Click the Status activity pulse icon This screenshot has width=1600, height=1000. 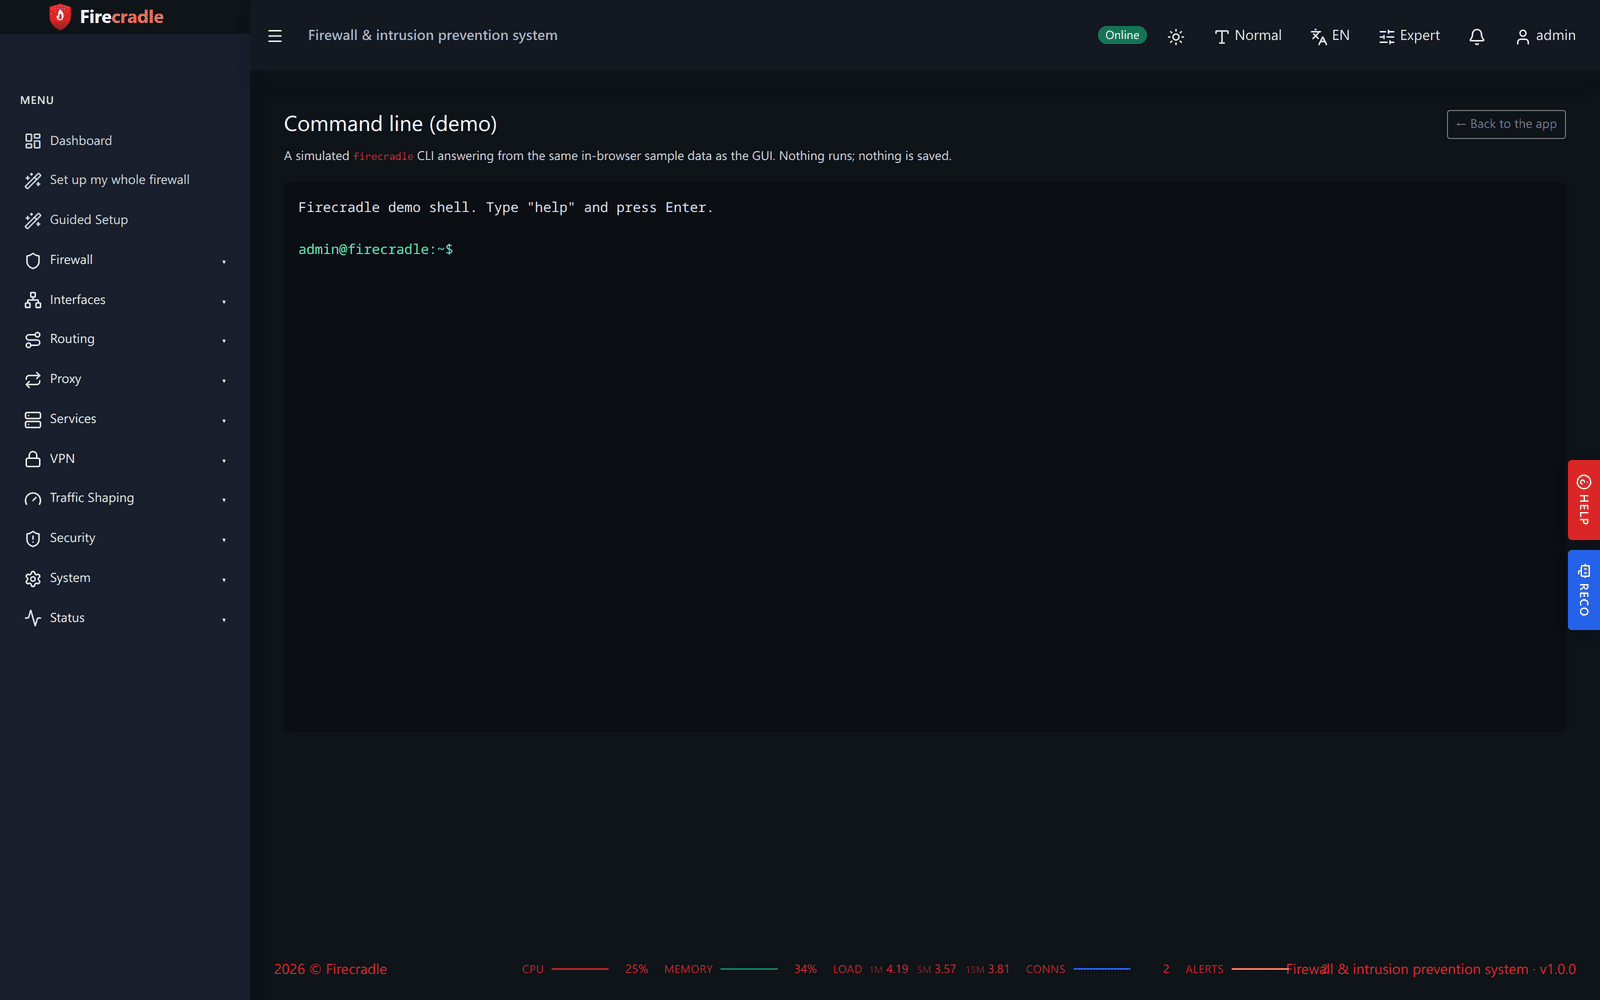tap(33, 618)
